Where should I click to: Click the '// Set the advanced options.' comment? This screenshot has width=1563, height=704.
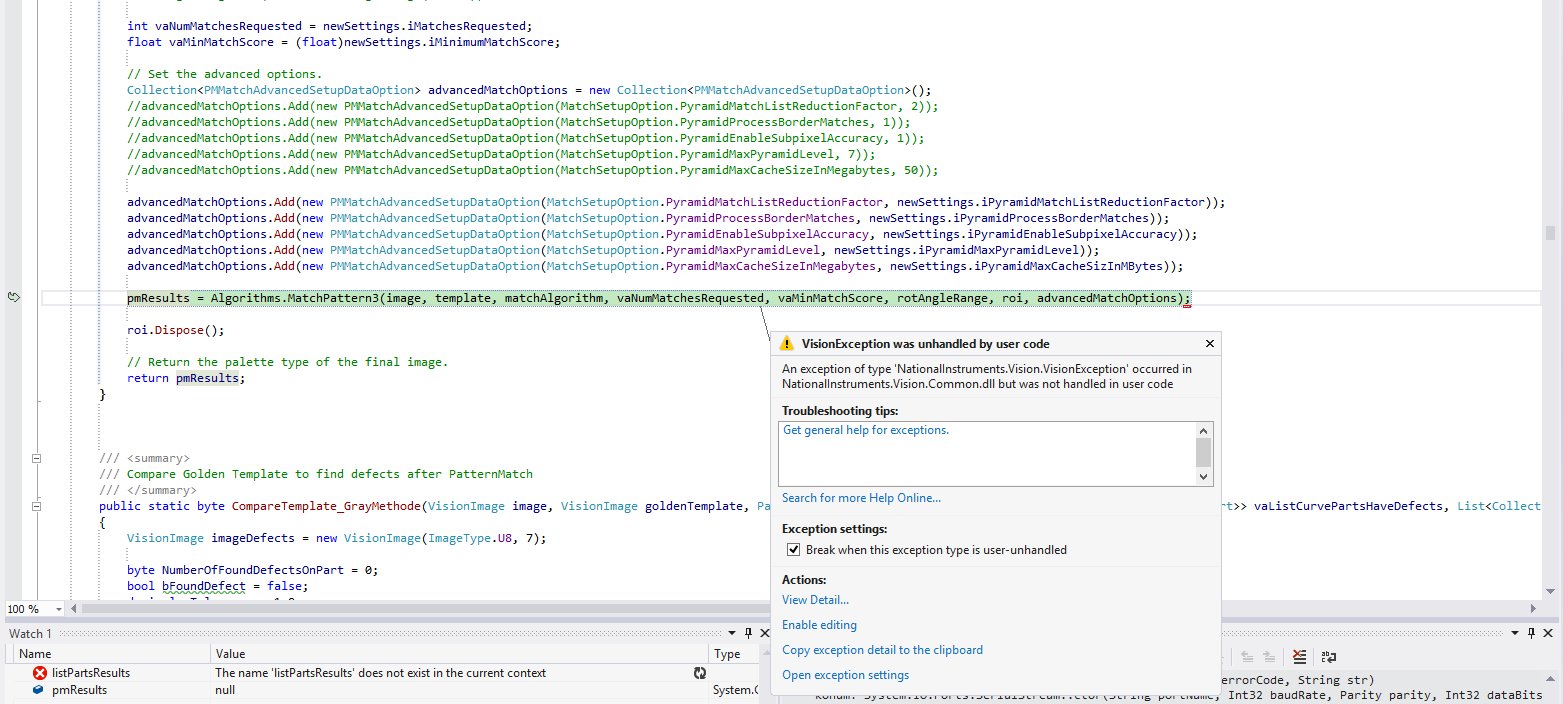click(x=224, y=74)
